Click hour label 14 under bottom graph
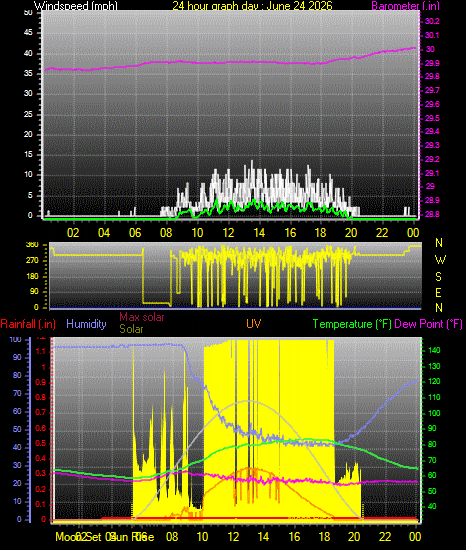Screen dimensions: 466x550 263,537
